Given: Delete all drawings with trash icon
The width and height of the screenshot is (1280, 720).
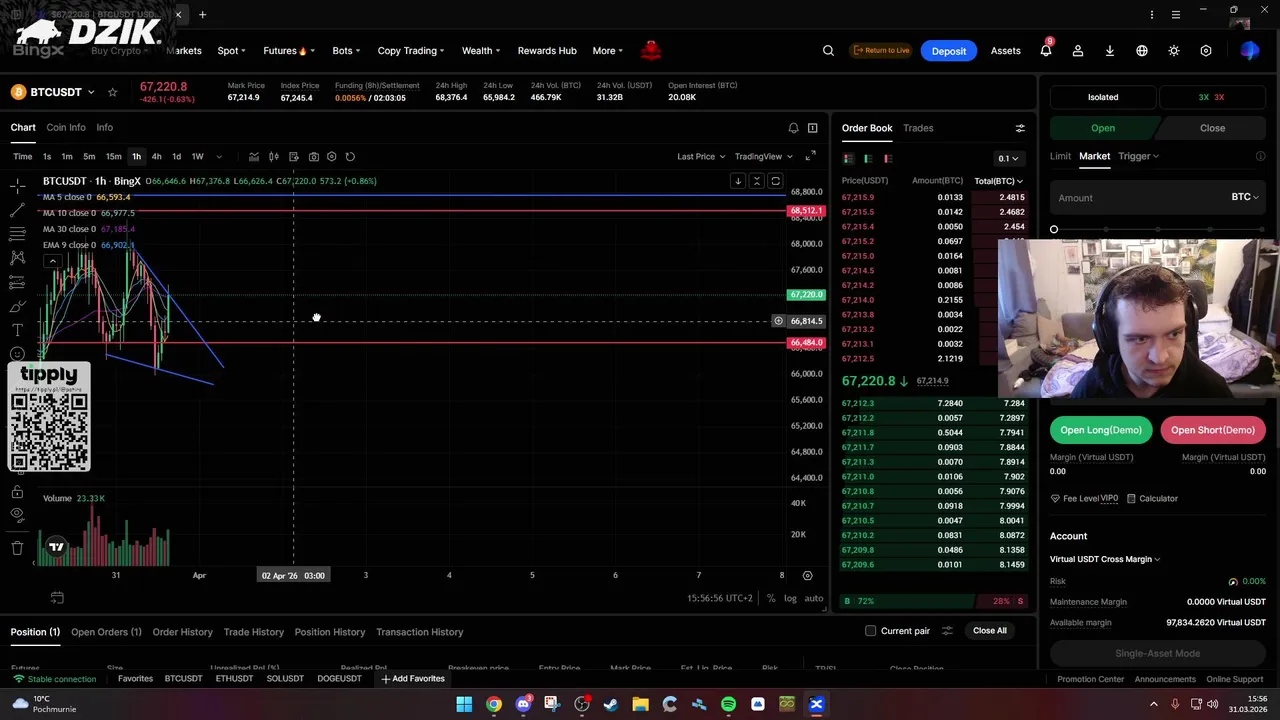Looking at the screenshot, I should coord(17,548).
